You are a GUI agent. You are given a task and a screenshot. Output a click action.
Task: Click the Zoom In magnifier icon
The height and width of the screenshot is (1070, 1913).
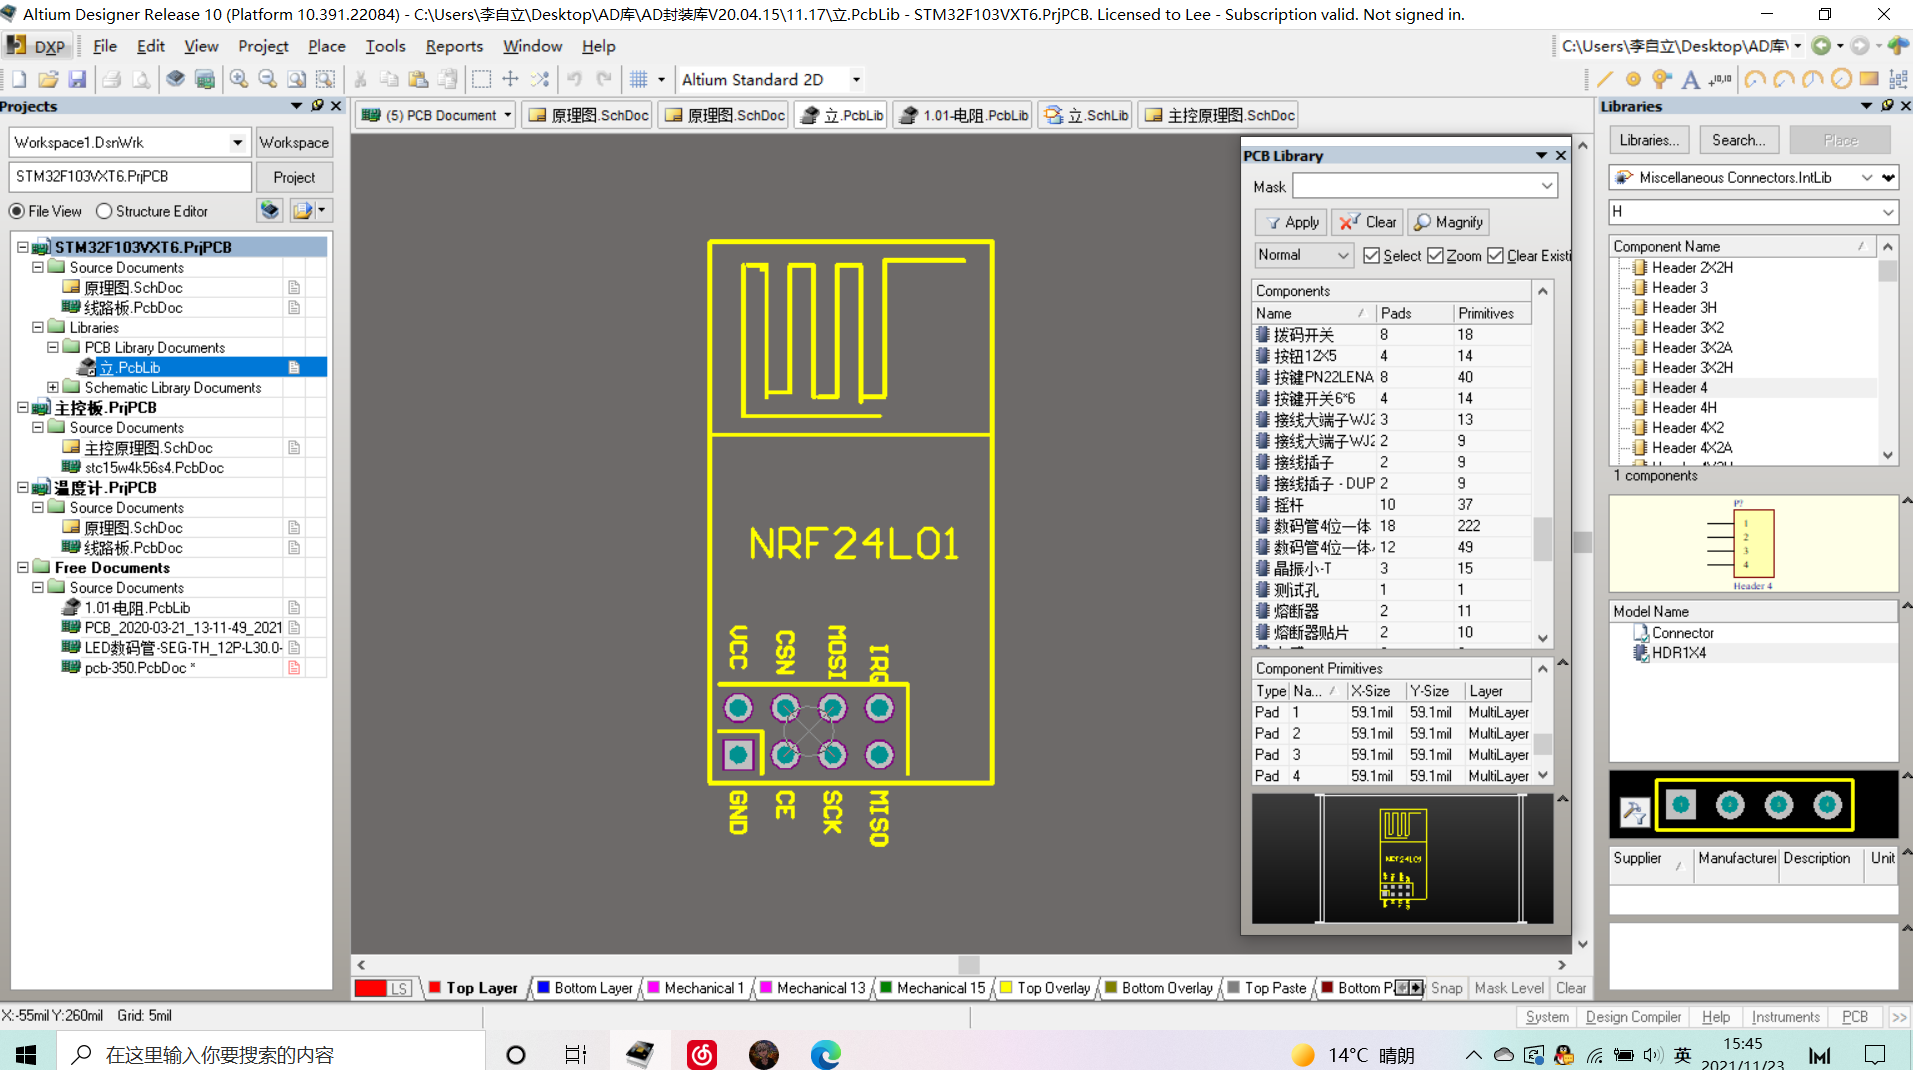[x=239, y=79]
